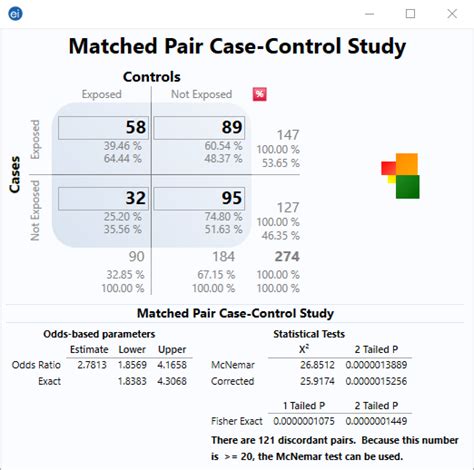
Task: Click the control exposed column total 90
Action: [136, 257]
